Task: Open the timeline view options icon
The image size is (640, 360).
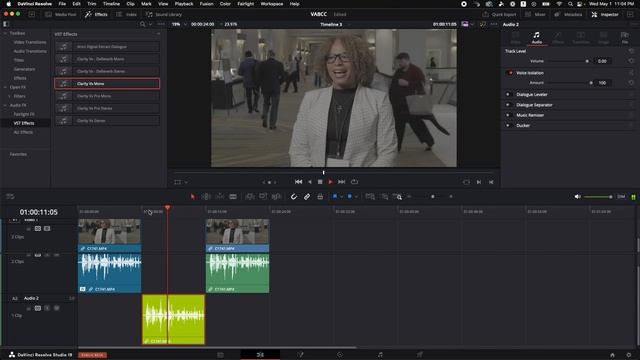Action: point(10,197)
